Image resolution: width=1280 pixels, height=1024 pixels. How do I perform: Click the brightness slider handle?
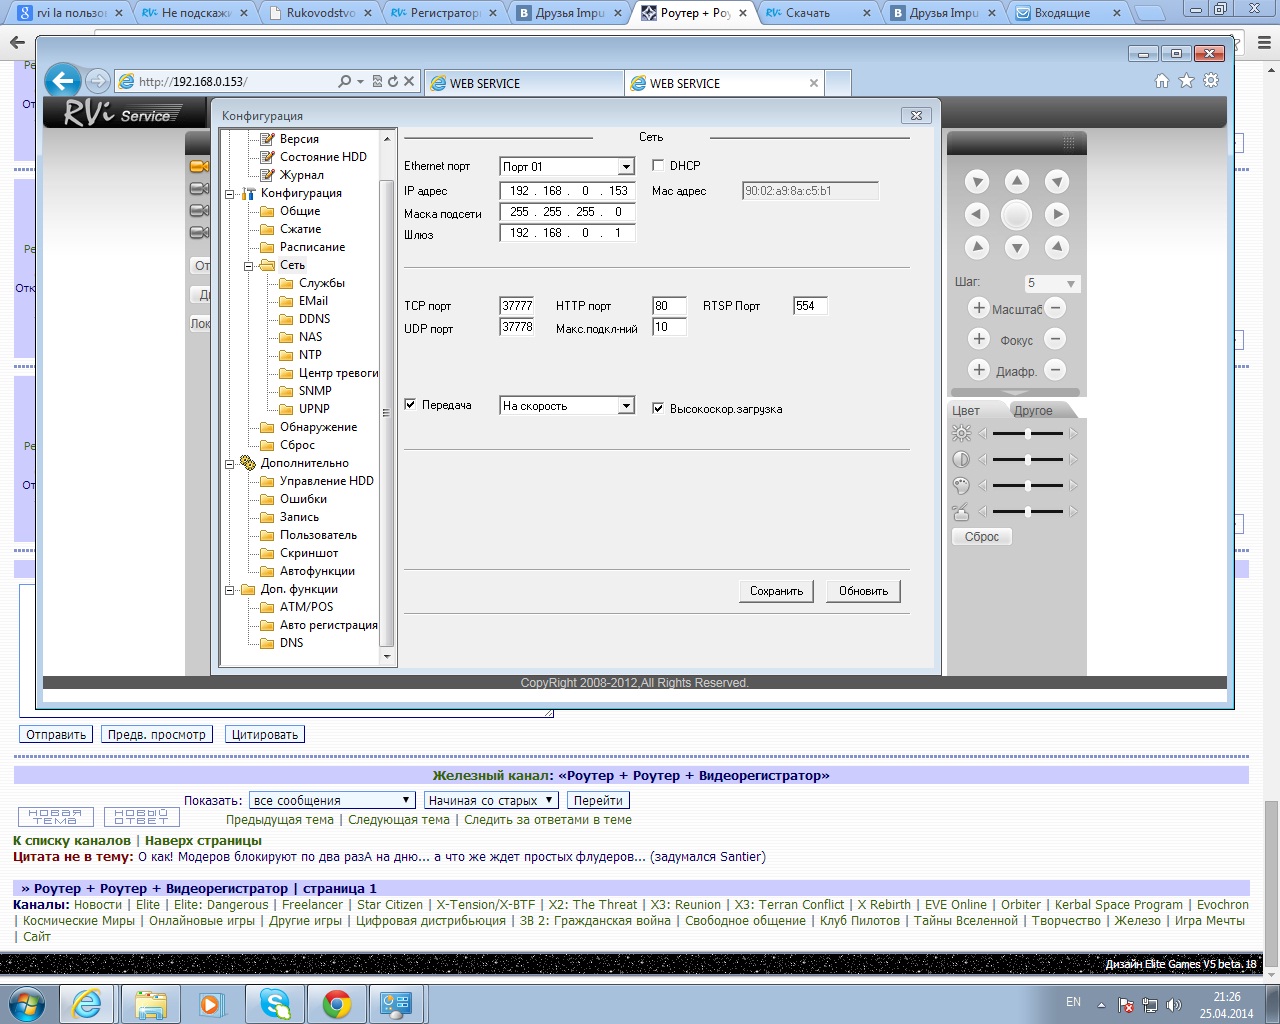click(1028, 434)
